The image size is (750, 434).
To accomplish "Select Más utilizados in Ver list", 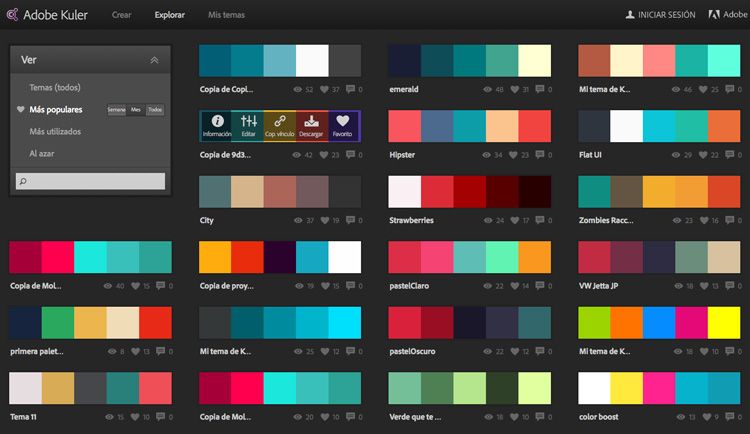I will coord(55,132).
